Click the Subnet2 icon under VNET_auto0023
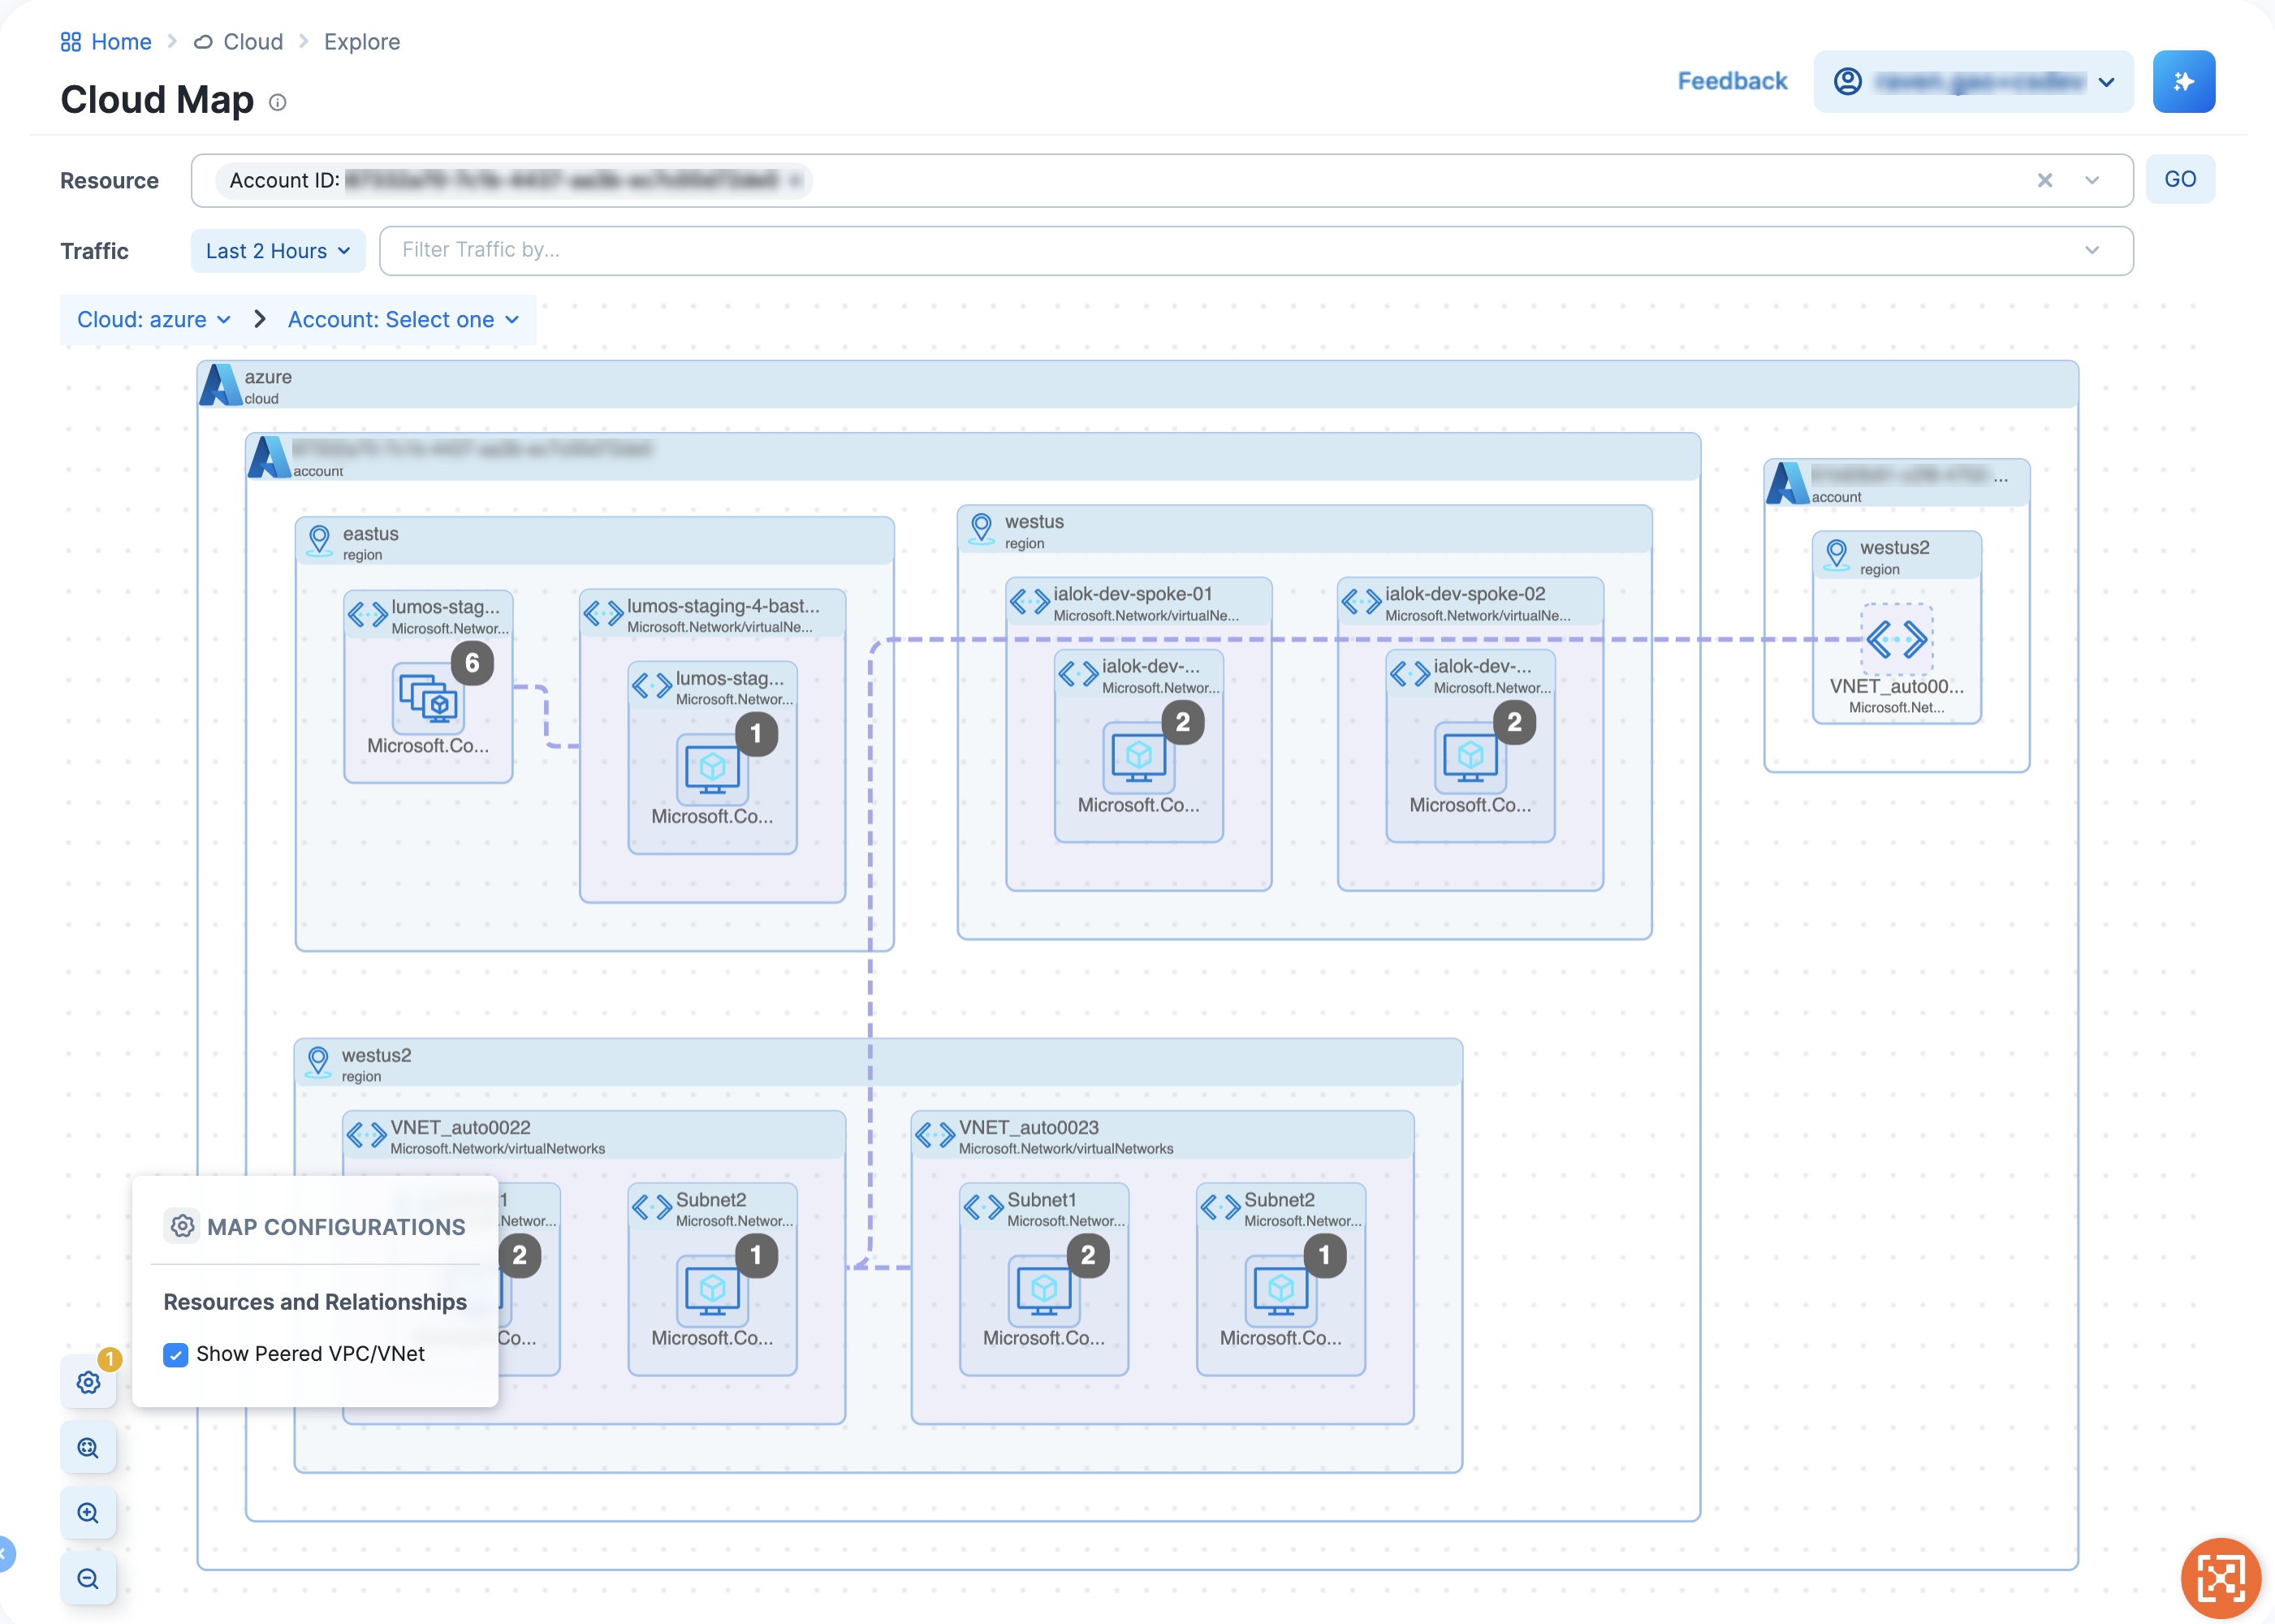The height and width of the screenshot is (1624, 2275). [x=1220, y=1208]
